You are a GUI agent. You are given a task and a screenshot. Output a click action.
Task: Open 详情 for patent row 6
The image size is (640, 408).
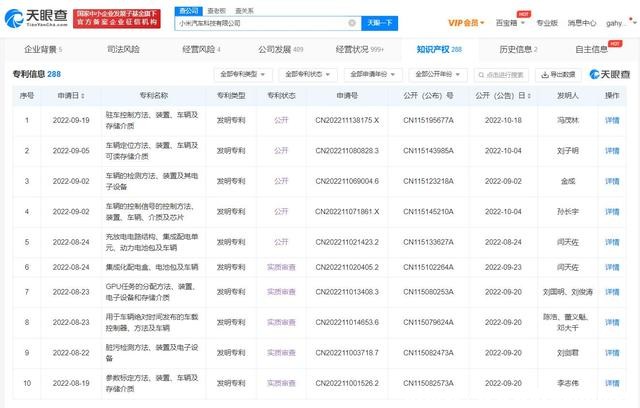tap(612, 267)
